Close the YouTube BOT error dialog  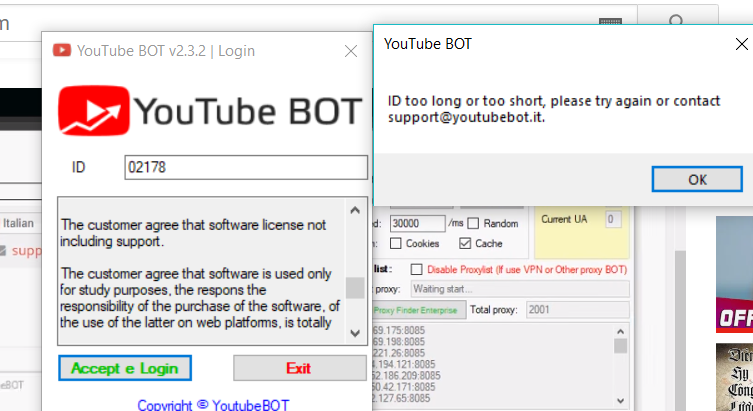741,44
